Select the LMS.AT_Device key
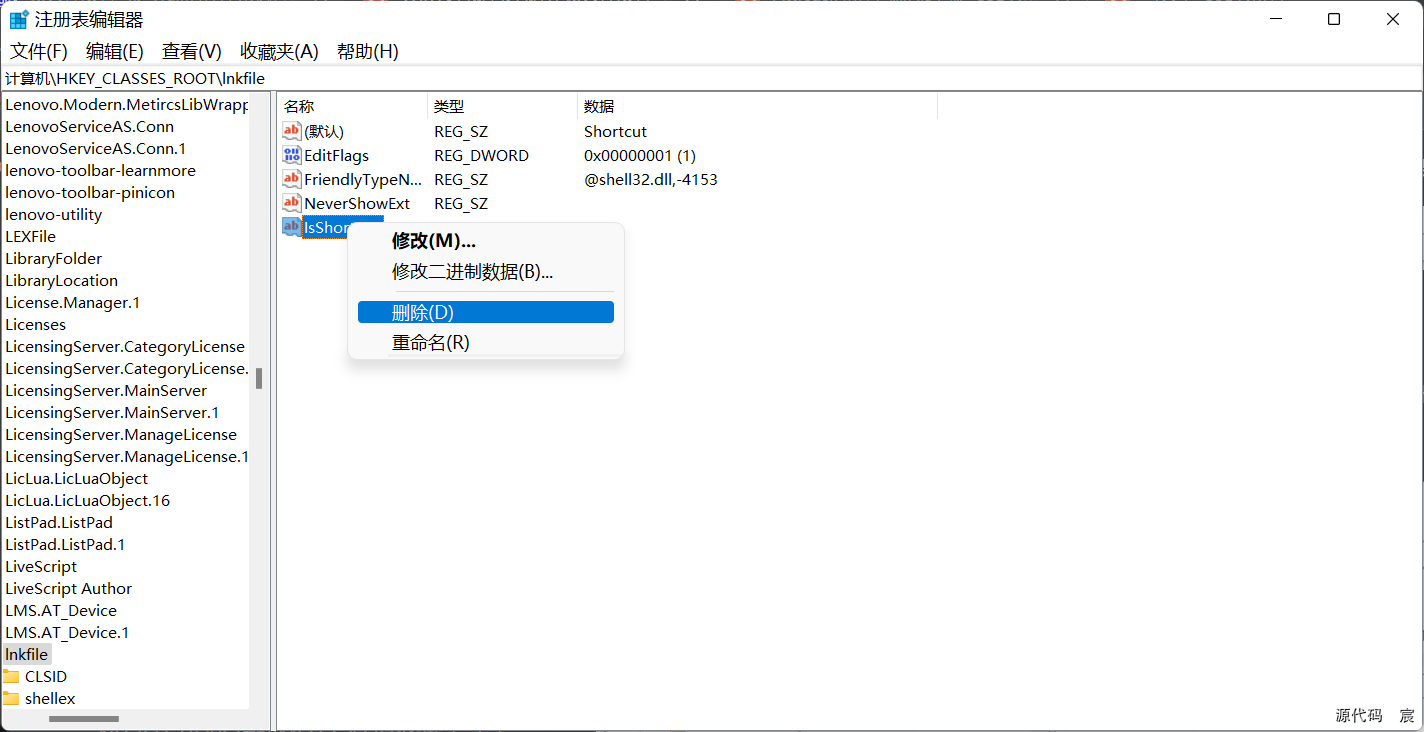This screenshot has height=732, width=1424. (x=61, y=610)
